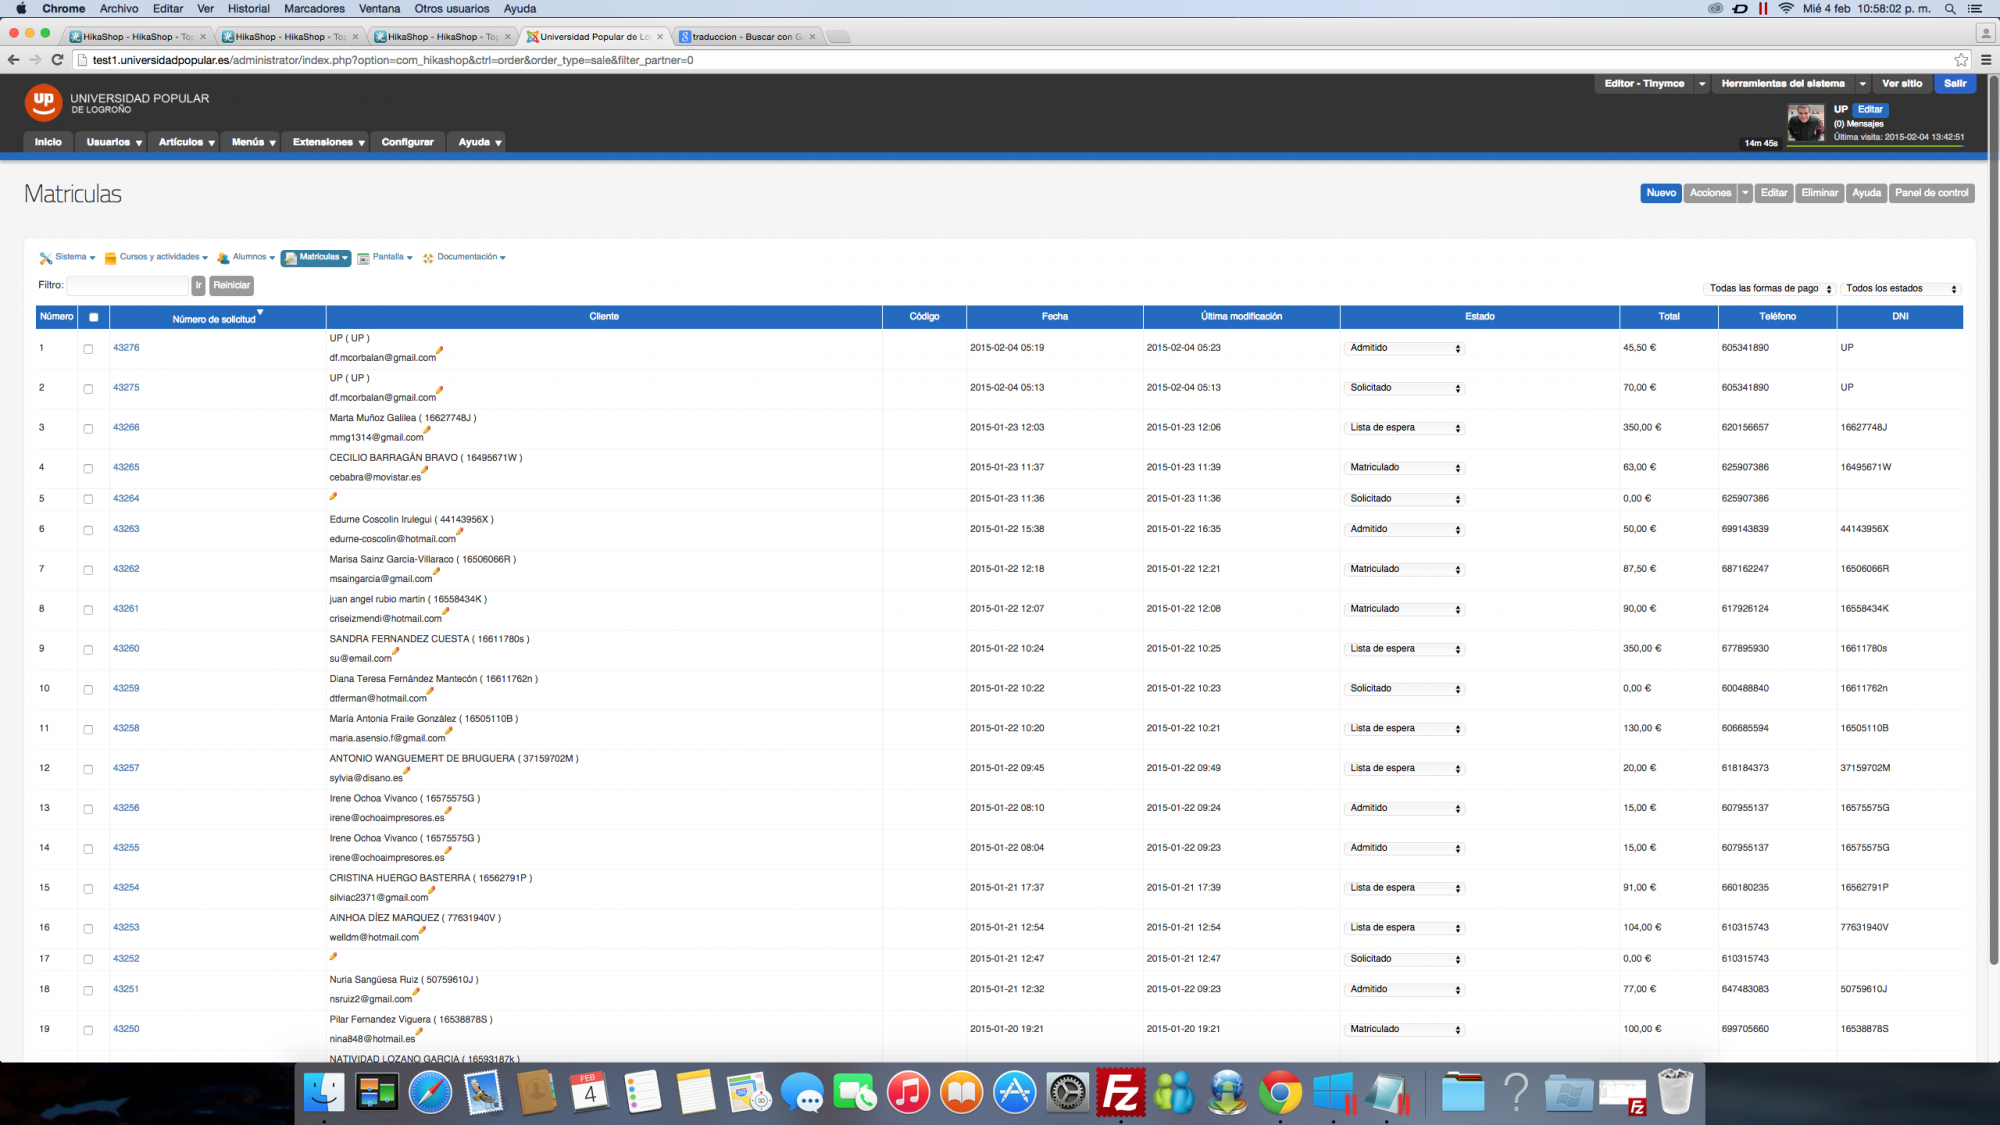Click pencil edit icon beside df.mcorbalan@gmail.com first row

point(439,351)
